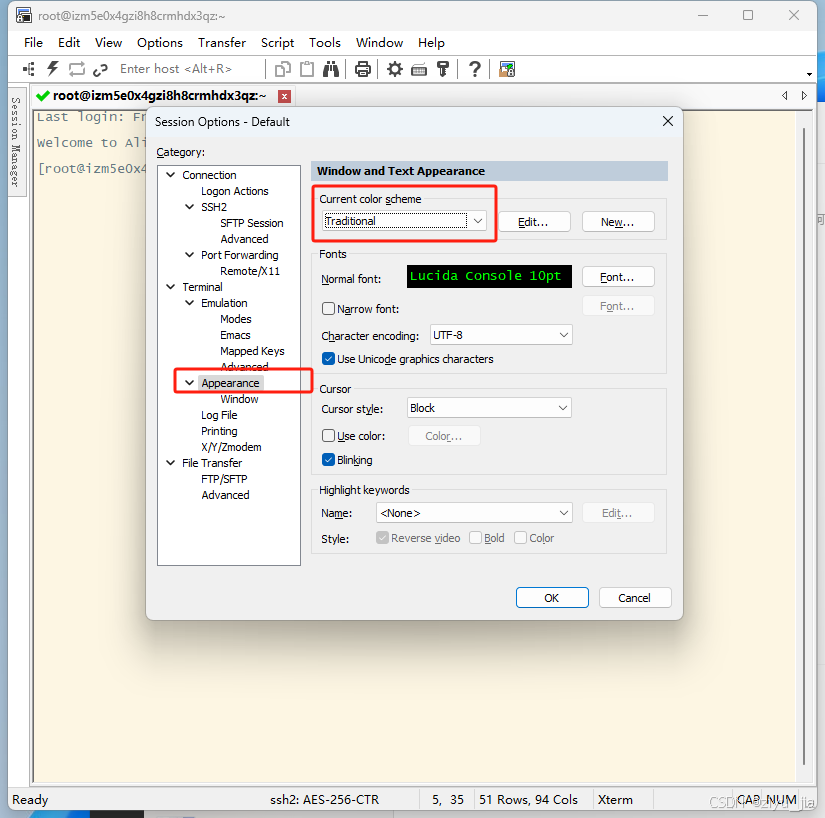
Task: Open the View menu
Action: tap(108, 43)
